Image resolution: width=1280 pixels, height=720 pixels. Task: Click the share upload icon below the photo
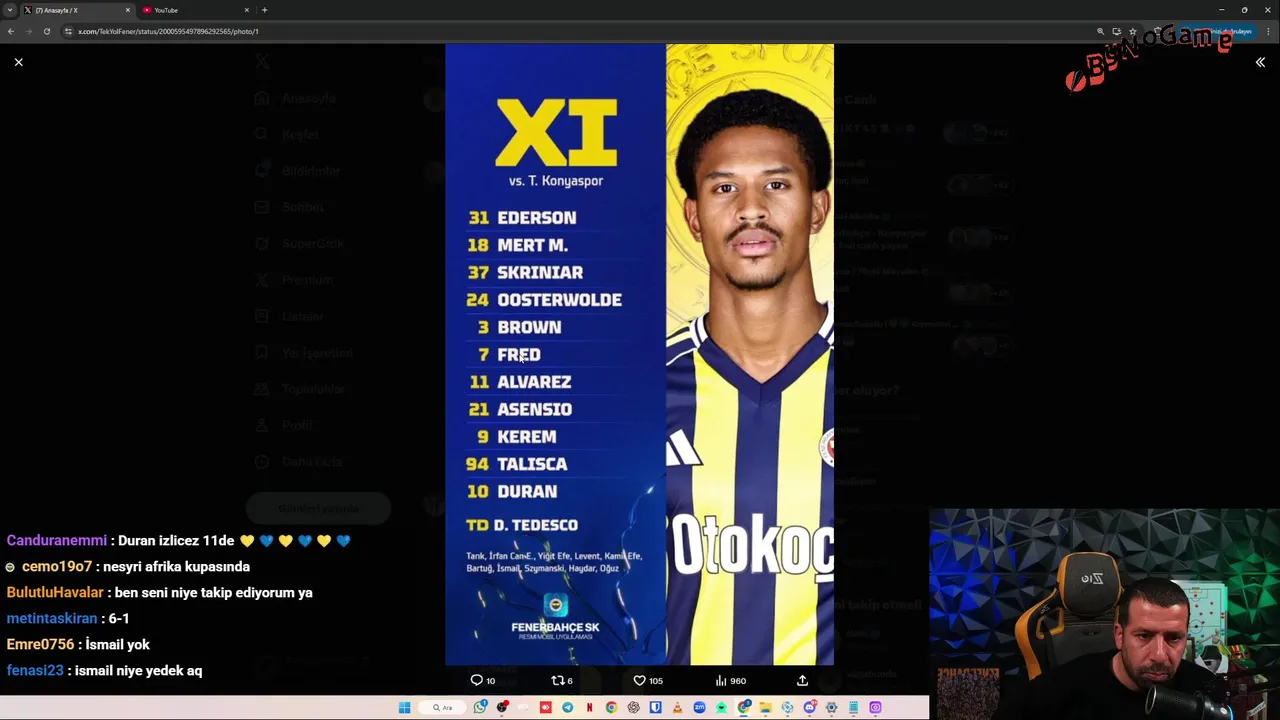pos(802,680)
